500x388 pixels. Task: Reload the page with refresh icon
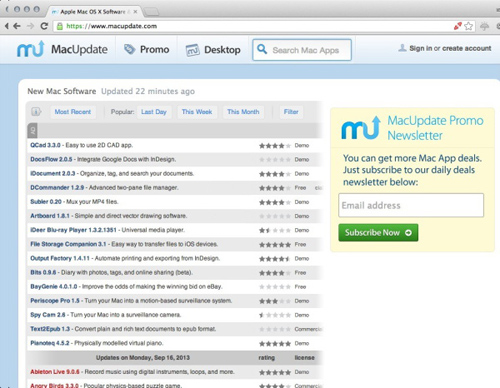[44, 26]
